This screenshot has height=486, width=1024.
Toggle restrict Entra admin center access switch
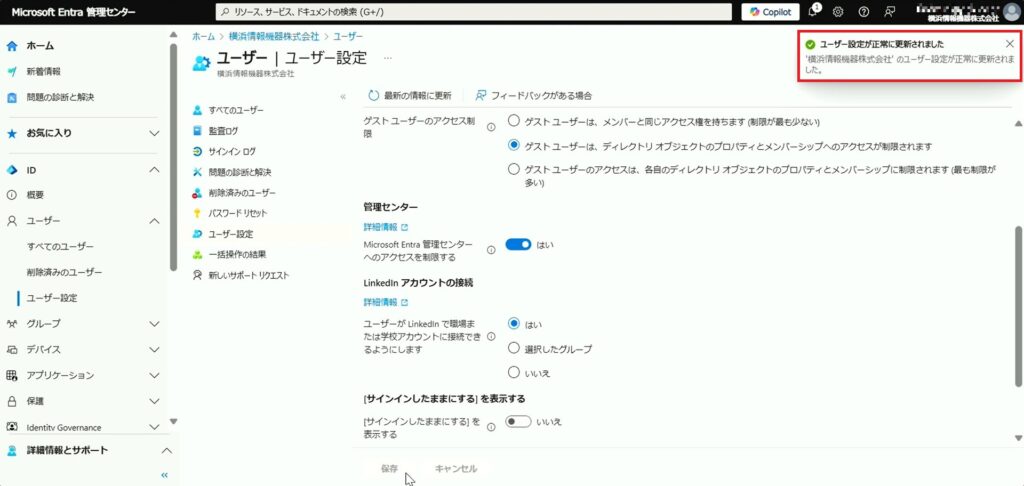pos(519,244)
